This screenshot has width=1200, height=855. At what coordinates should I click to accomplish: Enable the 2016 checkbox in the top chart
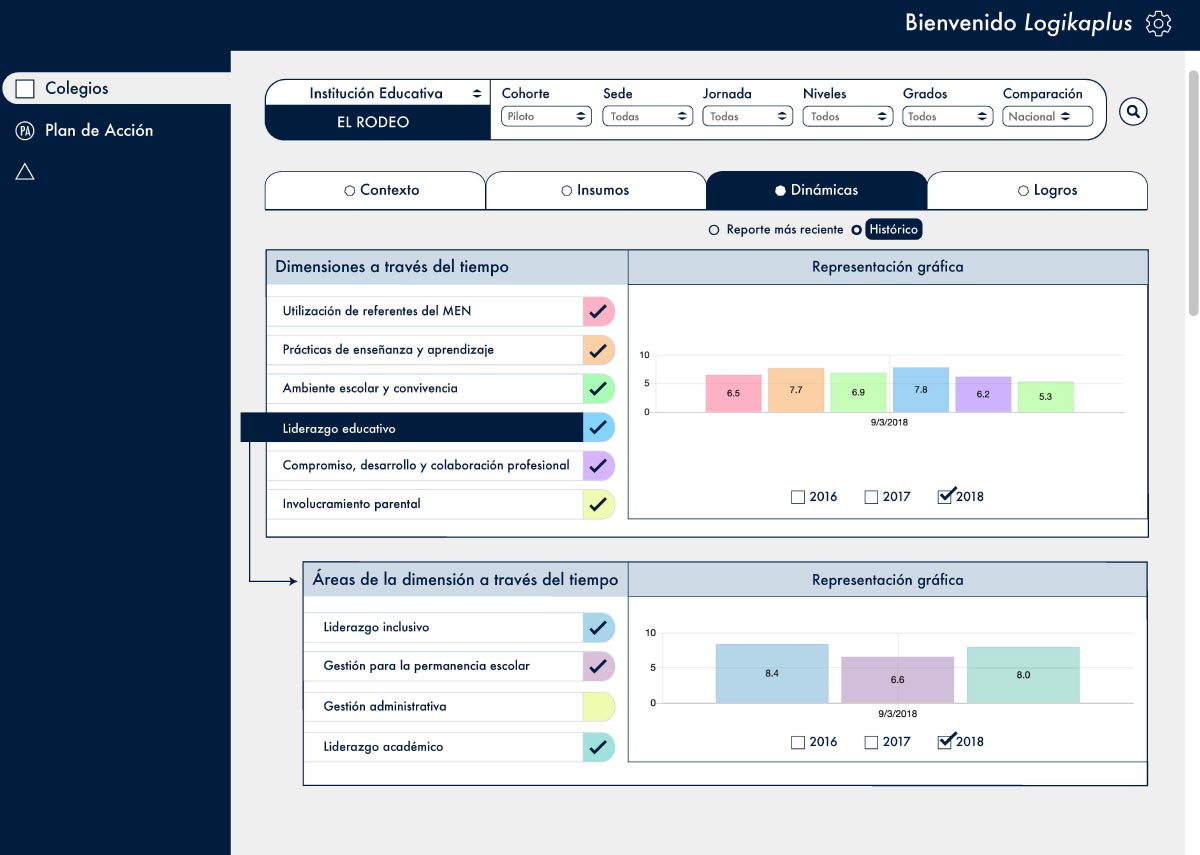(798, 497)
